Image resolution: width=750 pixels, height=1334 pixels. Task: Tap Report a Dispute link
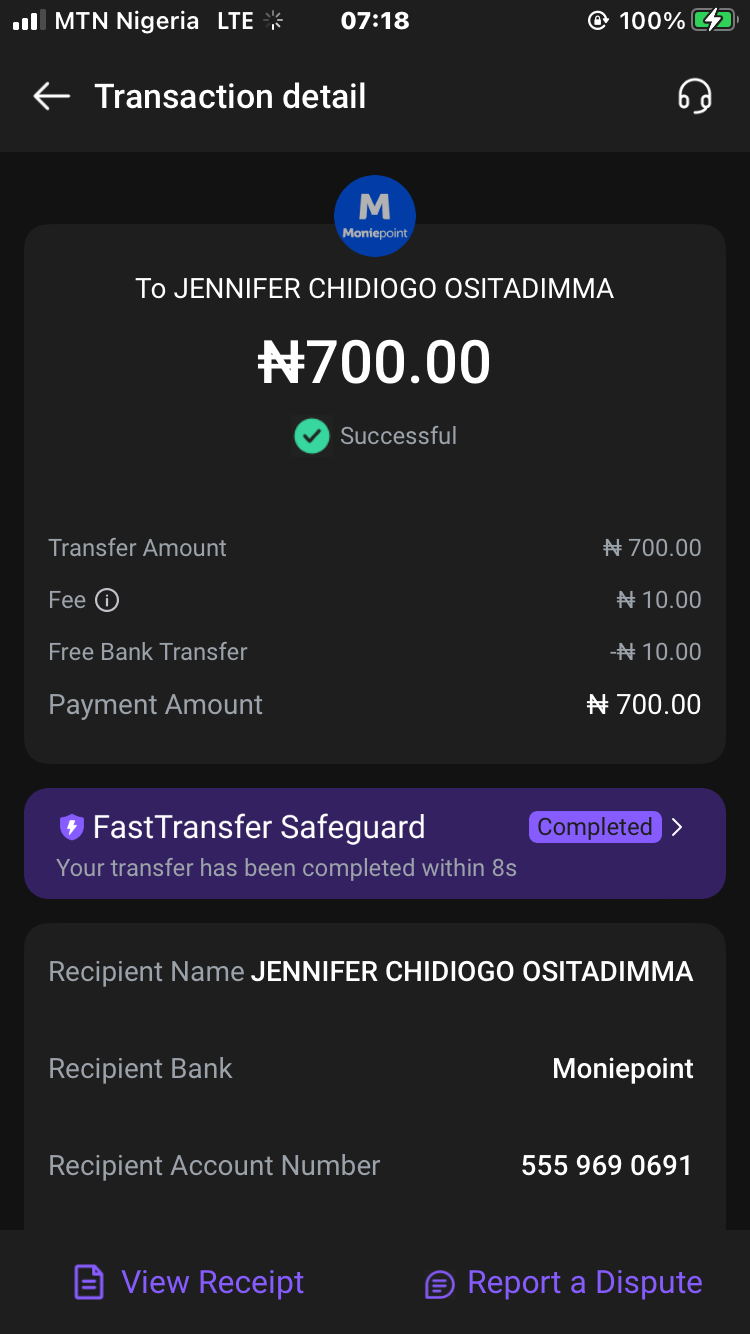click(x=584, y=1282)
